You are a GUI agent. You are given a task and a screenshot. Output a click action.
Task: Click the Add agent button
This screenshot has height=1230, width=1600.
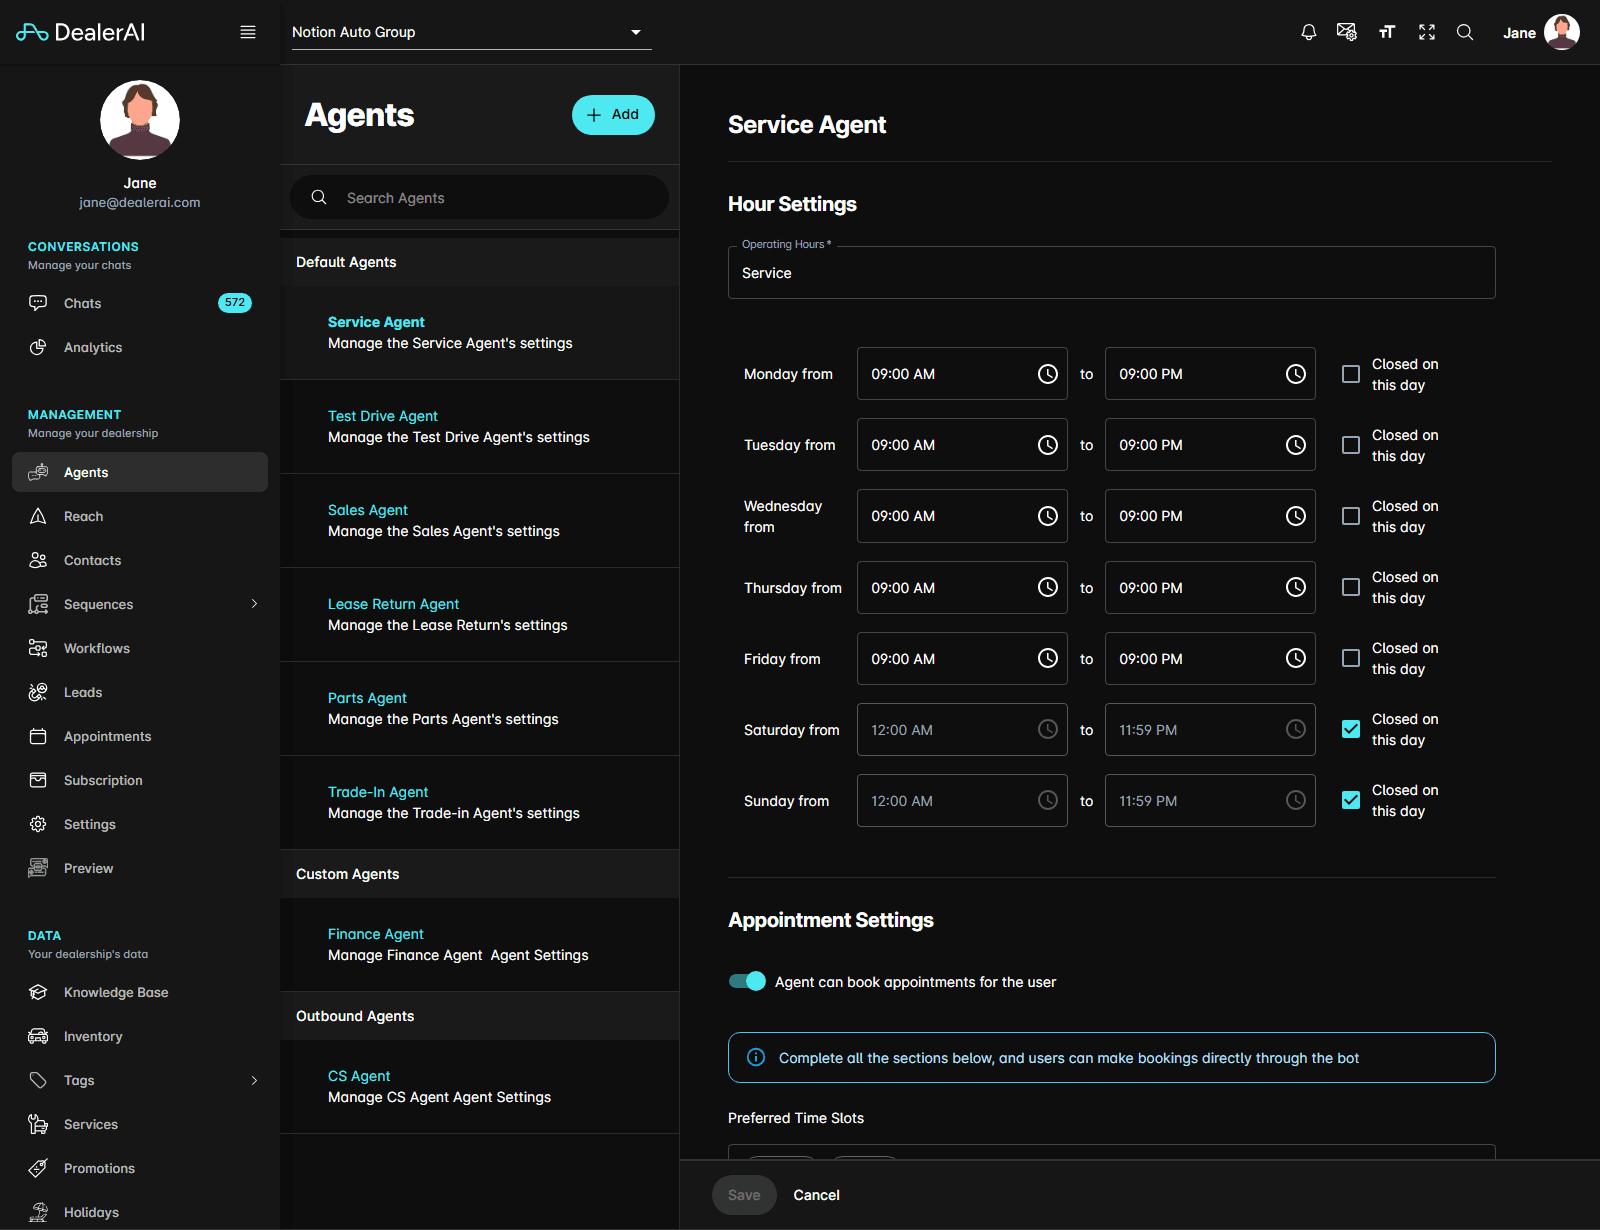[613, 115]
